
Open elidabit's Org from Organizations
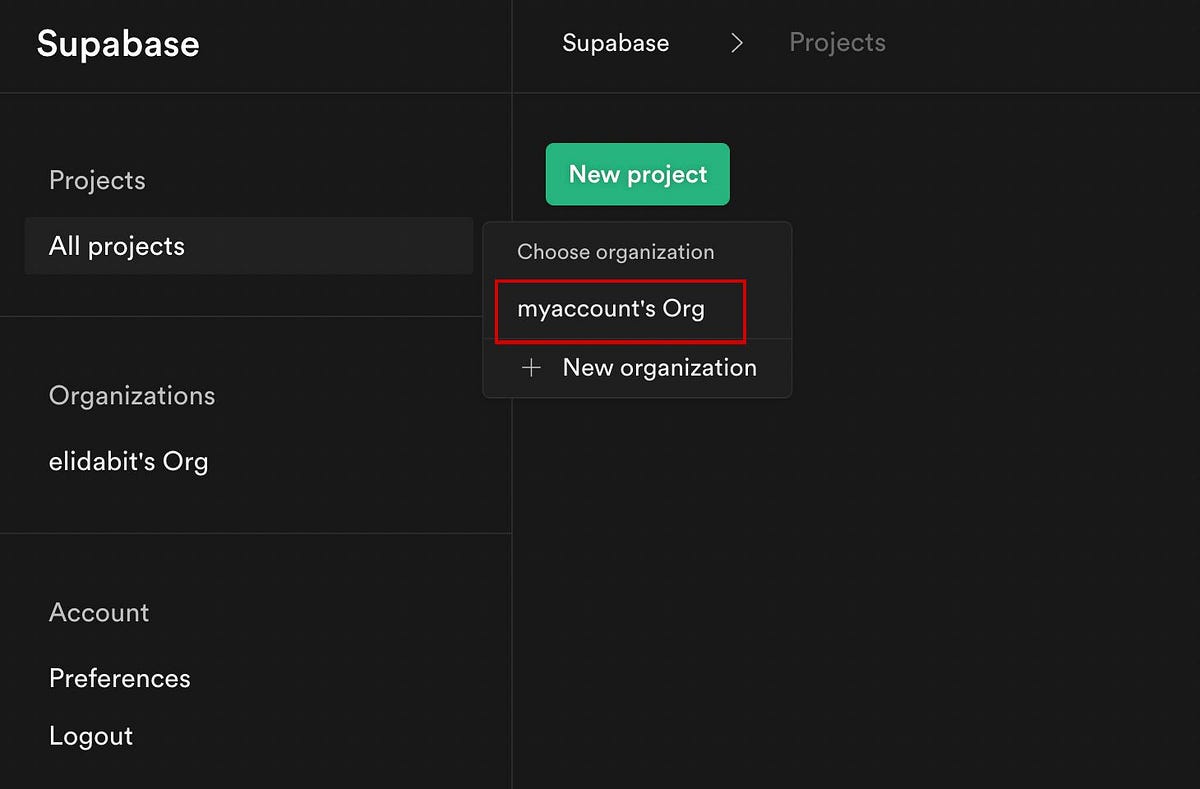tap(129, 462)
